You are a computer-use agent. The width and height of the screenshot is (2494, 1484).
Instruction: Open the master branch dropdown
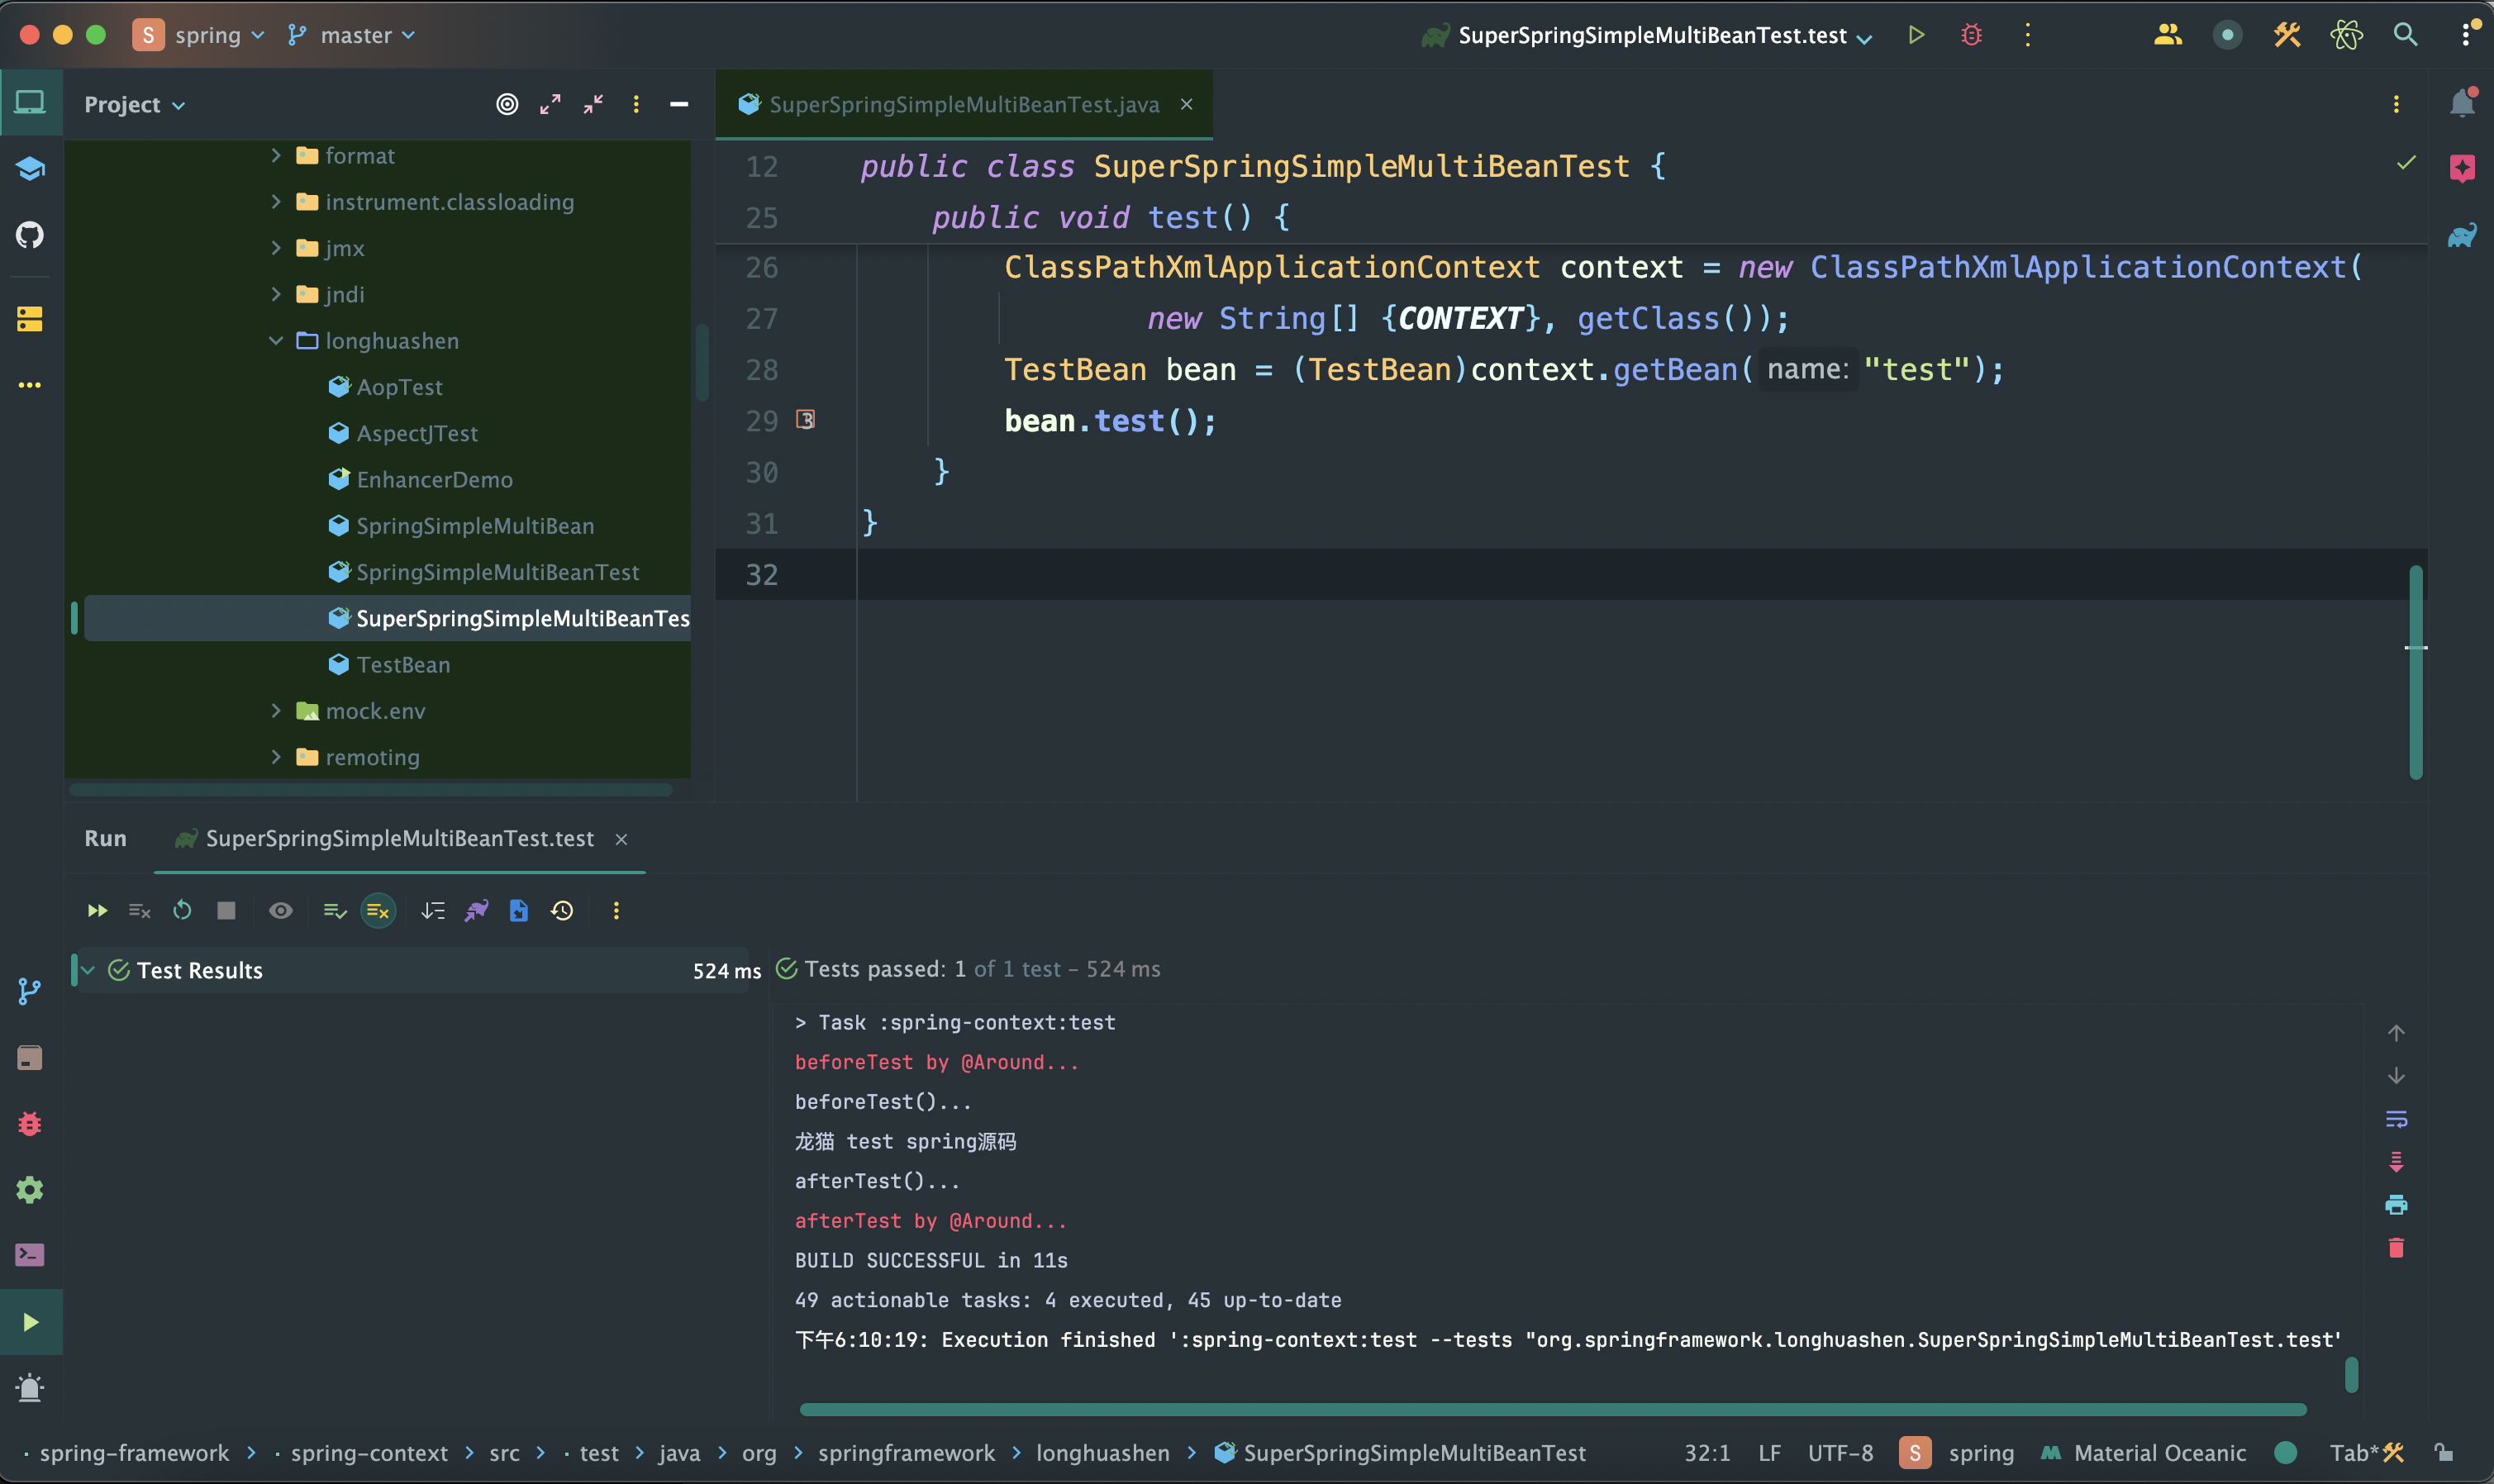352,34
